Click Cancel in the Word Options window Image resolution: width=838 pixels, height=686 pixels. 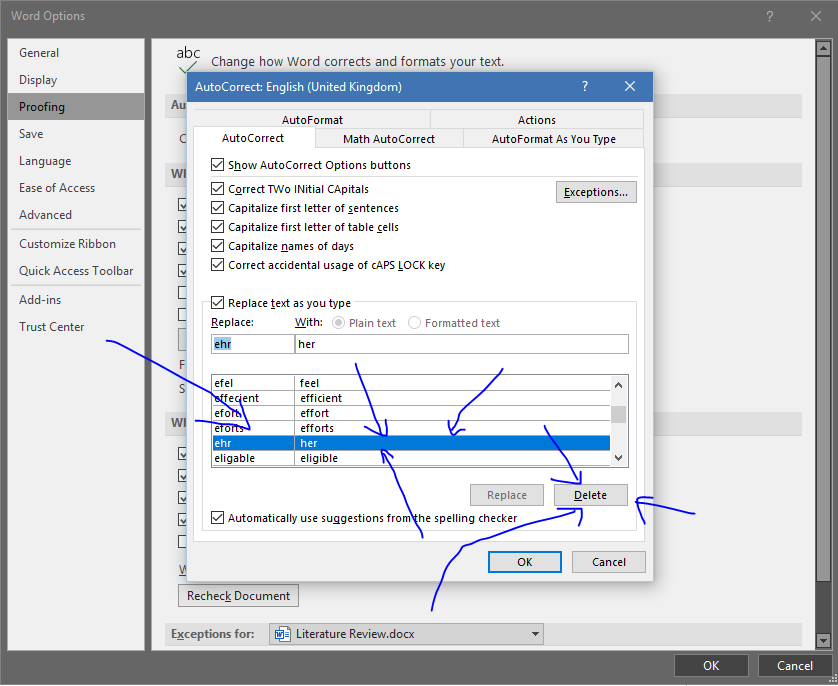795,666
